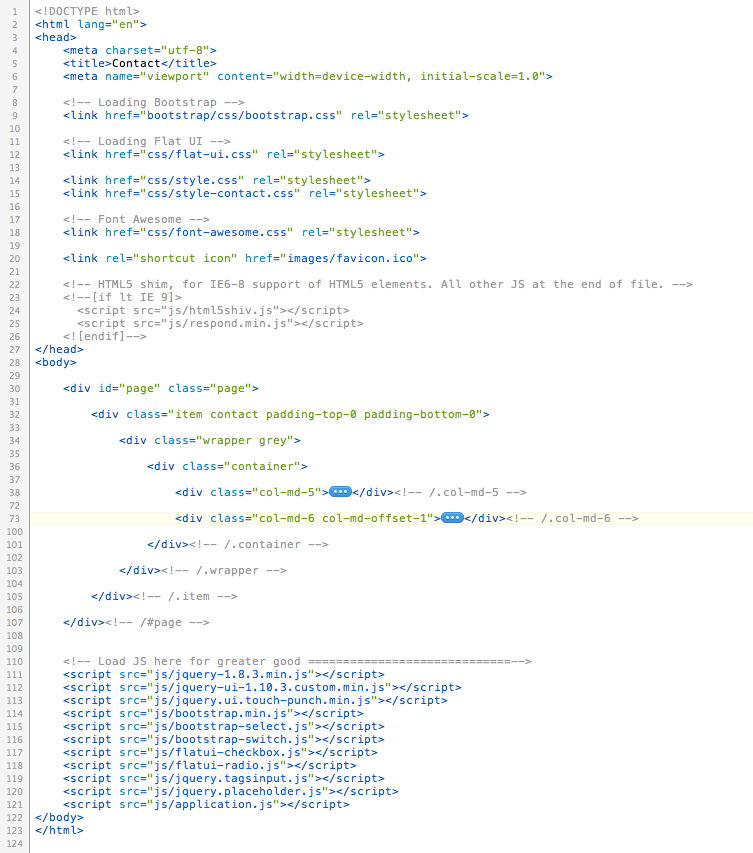The height and width of the screenshot is (853, 753).
Task: Expand the folded col-md-6 col-md-offset-1 ellipsis
Action: pos(452,518)
